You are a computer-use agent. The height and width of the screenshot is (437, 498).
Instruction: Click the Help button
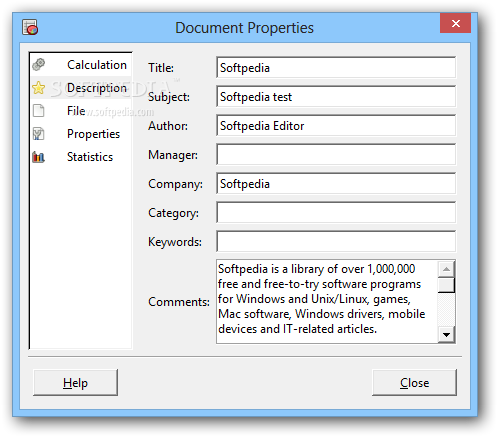[75, 382]
